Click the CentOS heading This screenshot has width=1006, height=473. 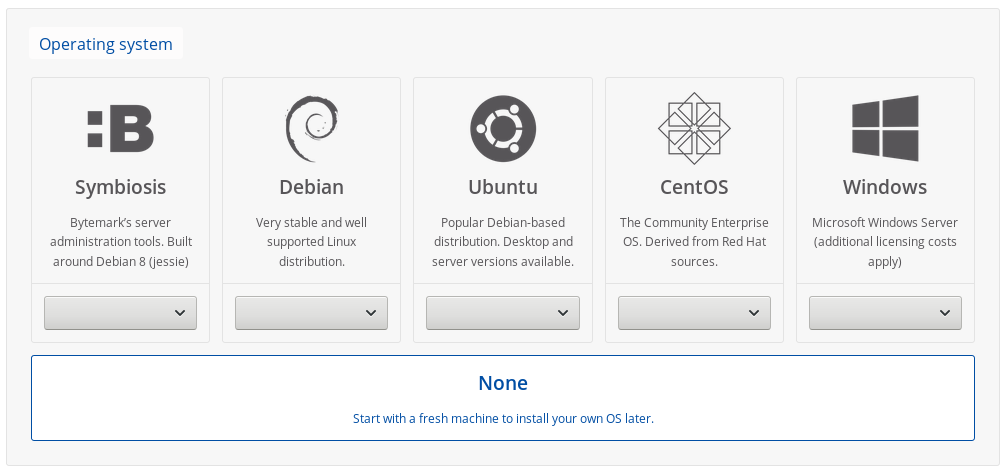(x=694, y=187)
